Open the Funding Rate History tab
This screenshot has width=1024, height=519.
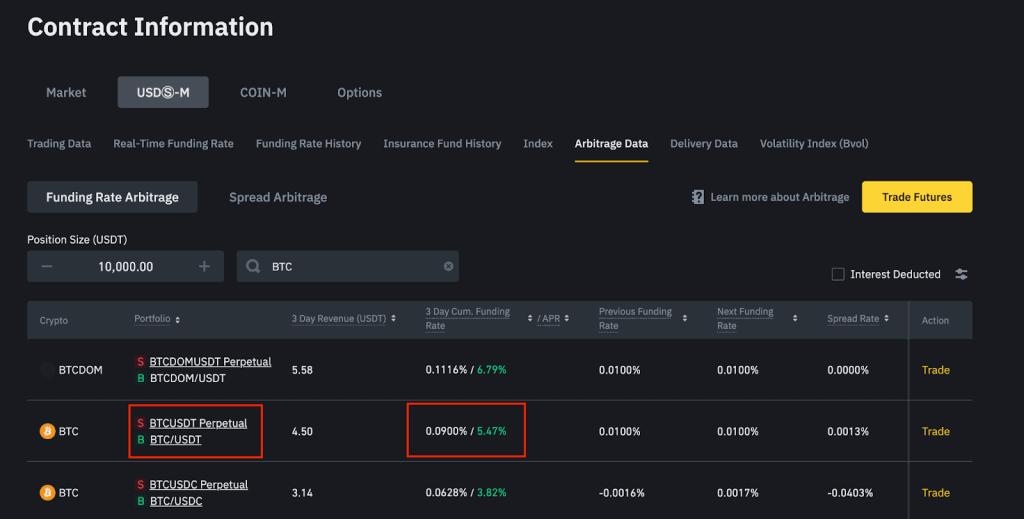pos(308,143)
